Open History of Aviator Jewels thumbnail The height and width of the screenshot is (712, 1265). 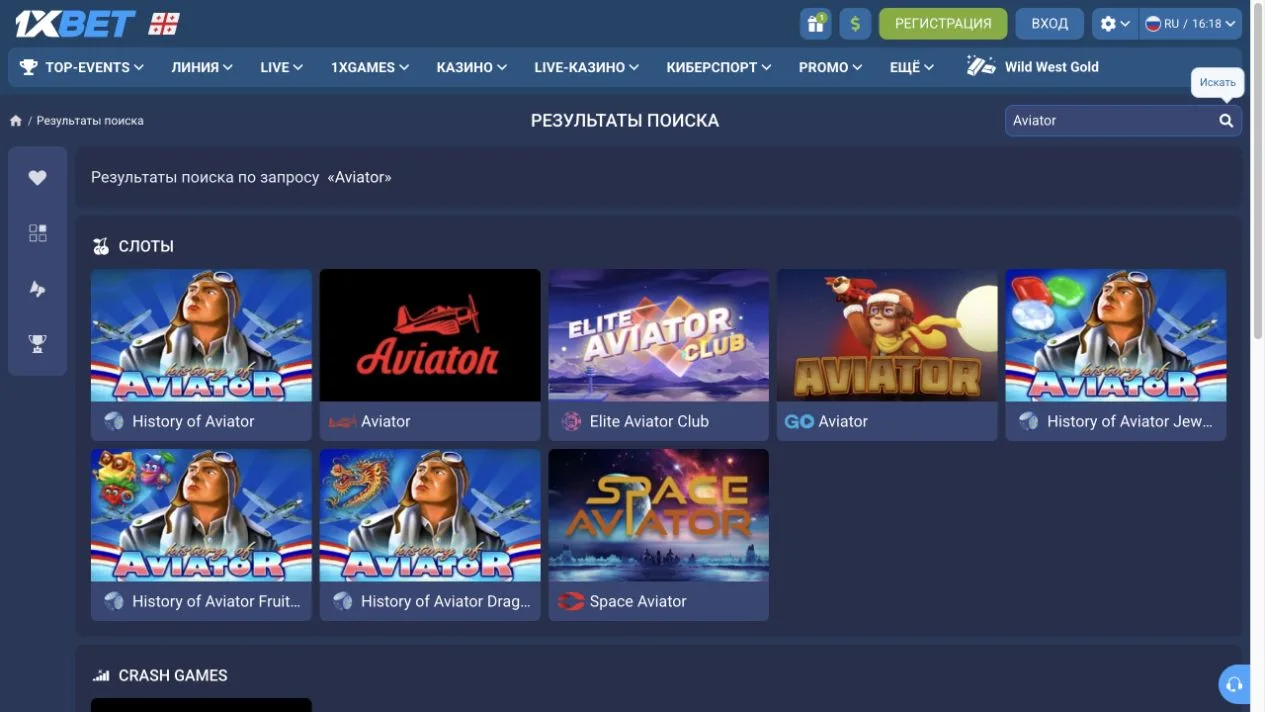point(1116,335)
